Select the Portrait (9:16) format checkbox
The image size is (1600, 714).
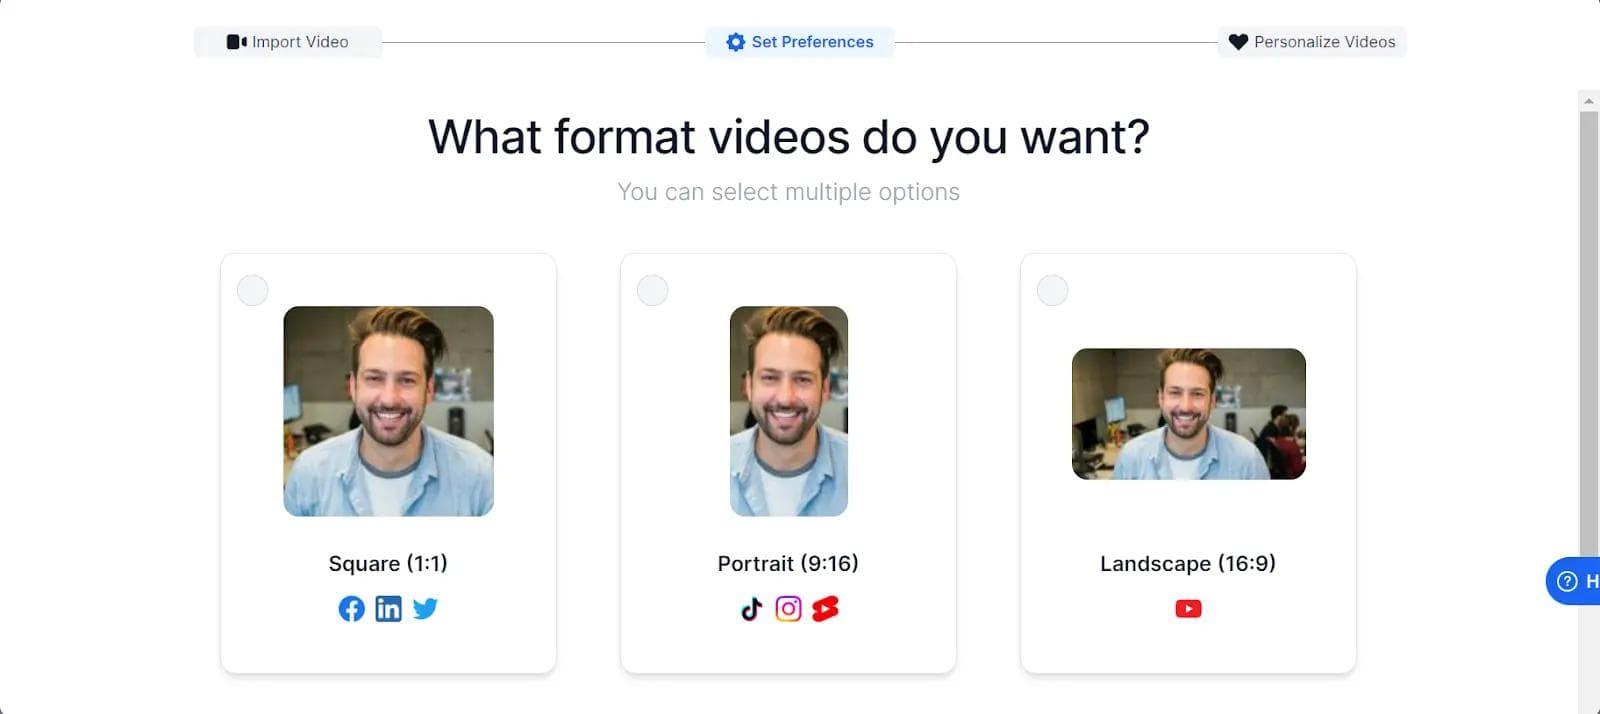[652, 290]
